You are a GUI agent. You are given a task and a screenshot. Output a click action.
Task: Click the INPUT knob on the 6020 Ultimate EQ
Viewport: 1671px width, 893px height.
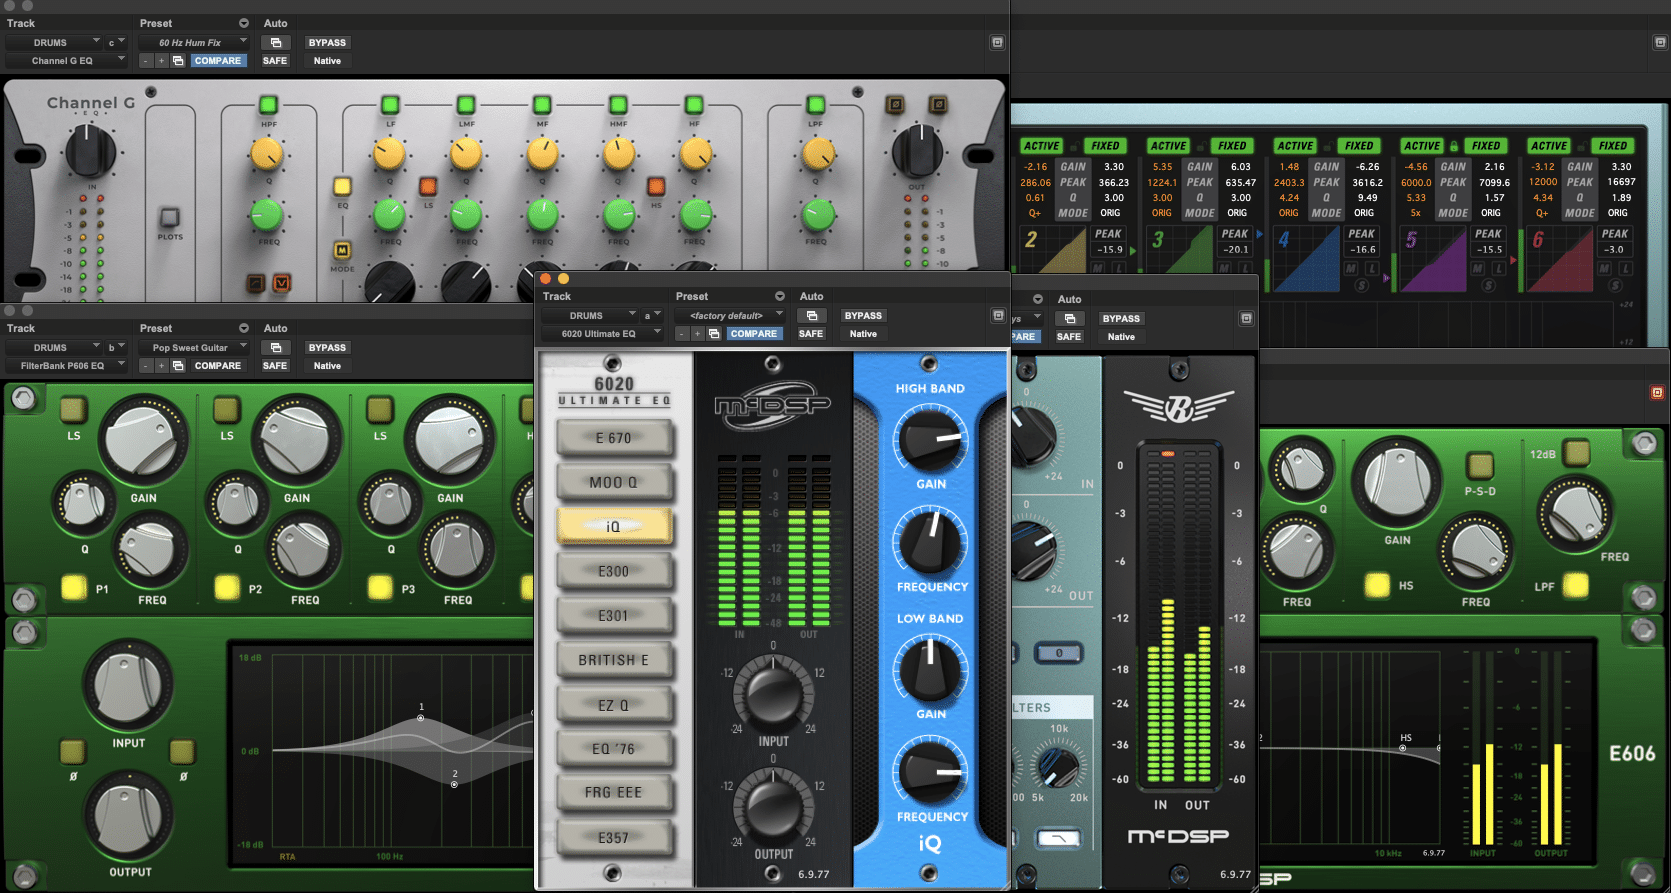coord(773,692)
